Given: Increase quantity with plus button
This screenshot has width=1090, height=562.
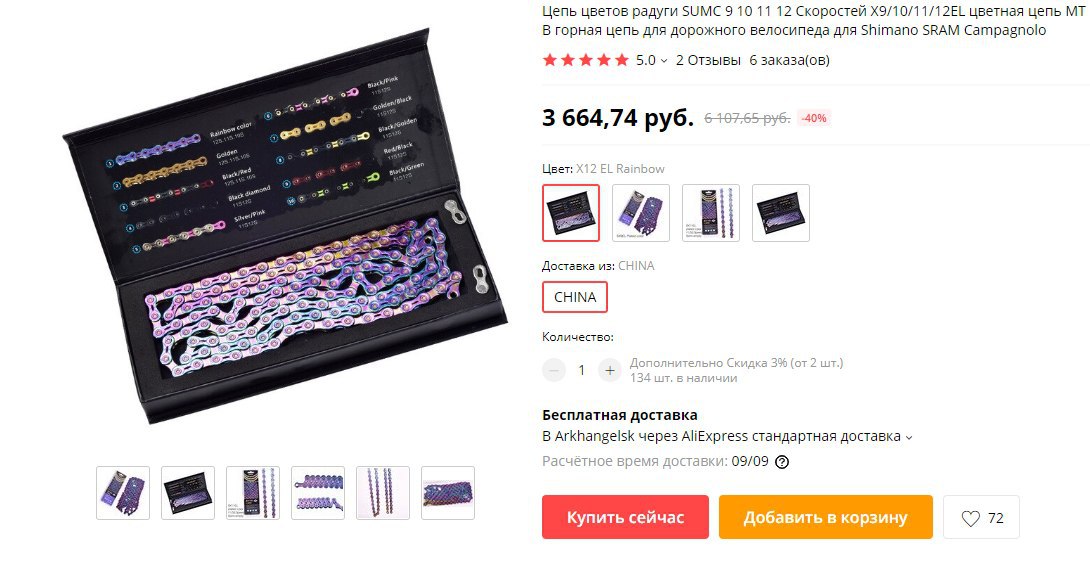Looking at the screenshot, I should pos(610,371).
